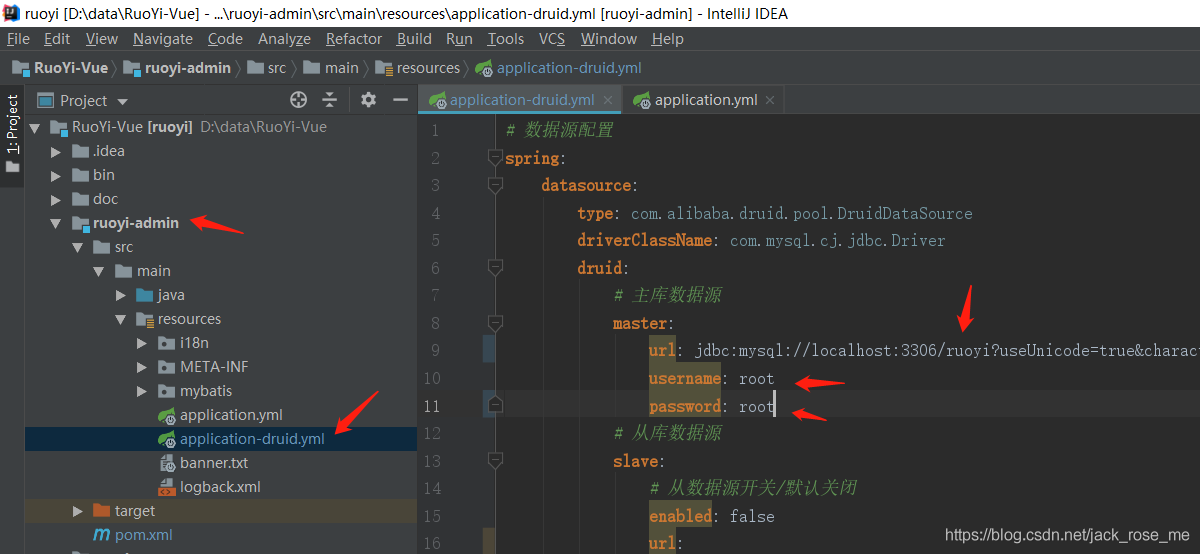Fold the spring block at line 2
This screenshot has height=554, width=1200.
coord(494,158)
